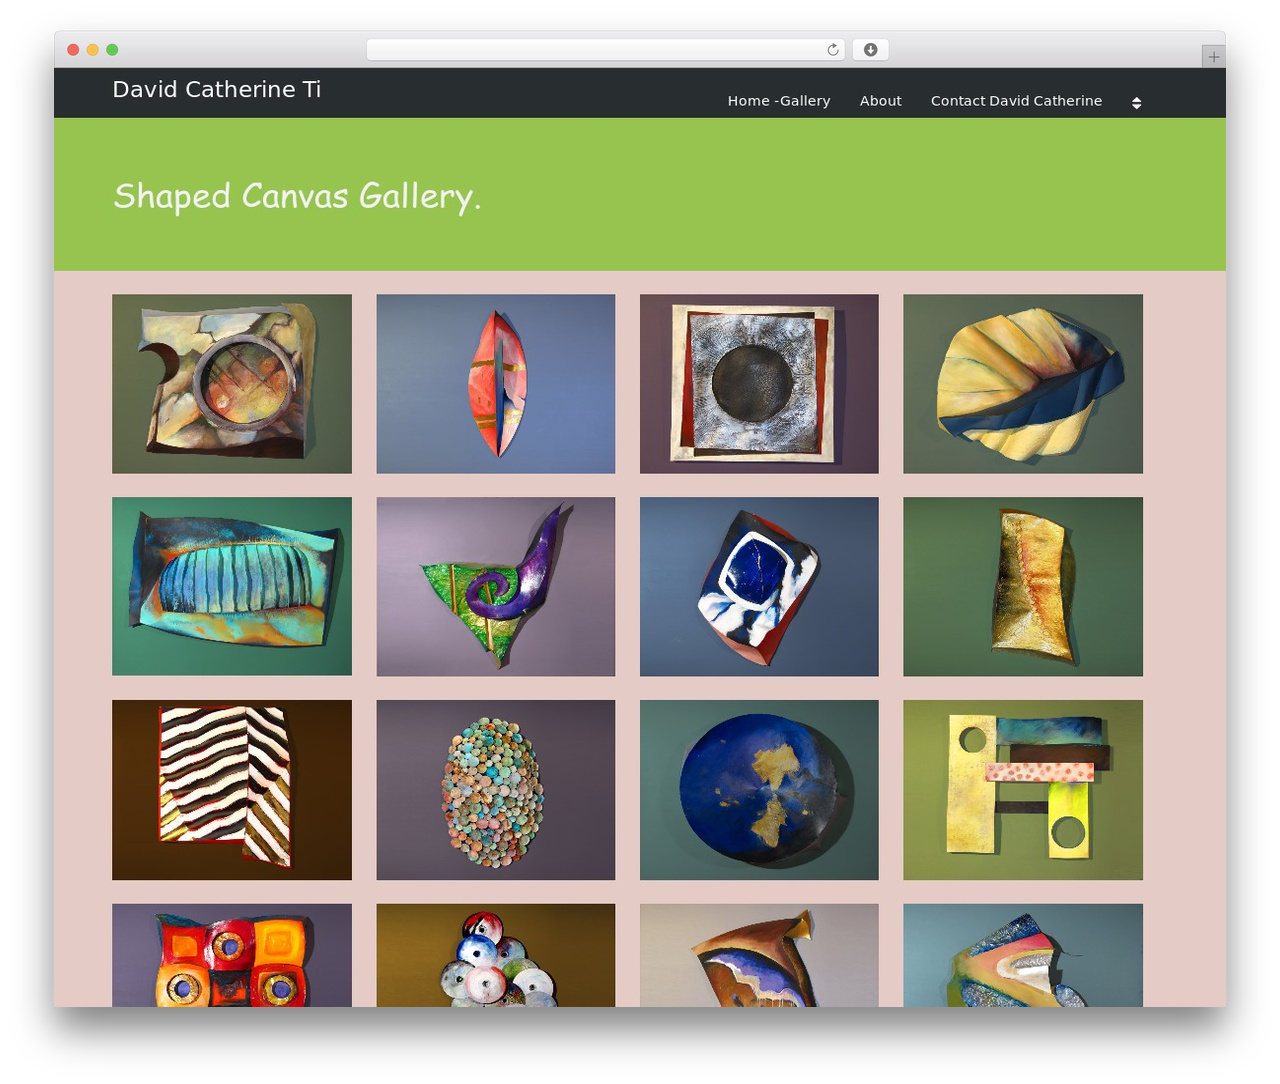1280x1084 pixels.
Task: Open the yellow and blue folded fan thumbnail
Action: [x=1023, y=384]
